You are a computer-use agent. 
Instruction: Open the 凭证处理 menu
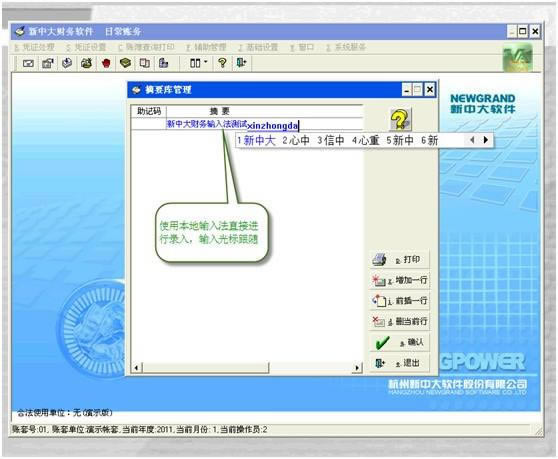pos(35,47)
